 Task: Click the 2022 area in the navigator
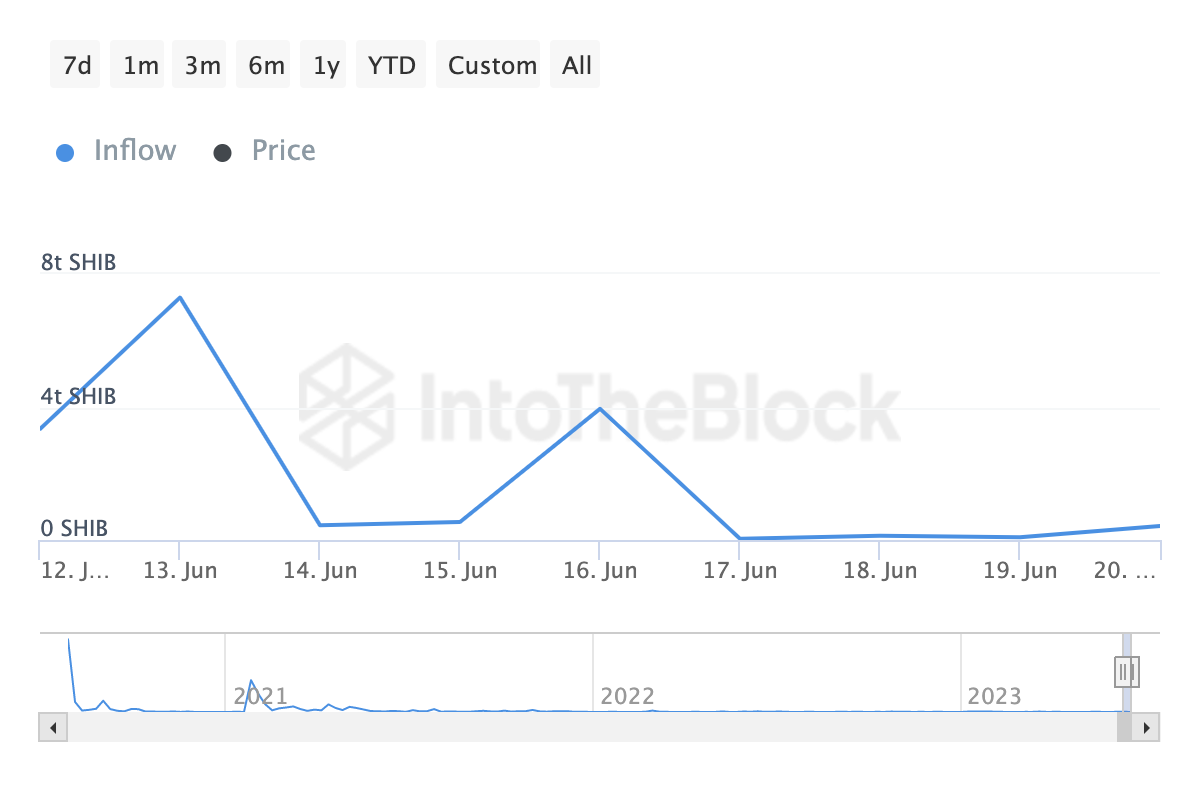click(627, 695)
